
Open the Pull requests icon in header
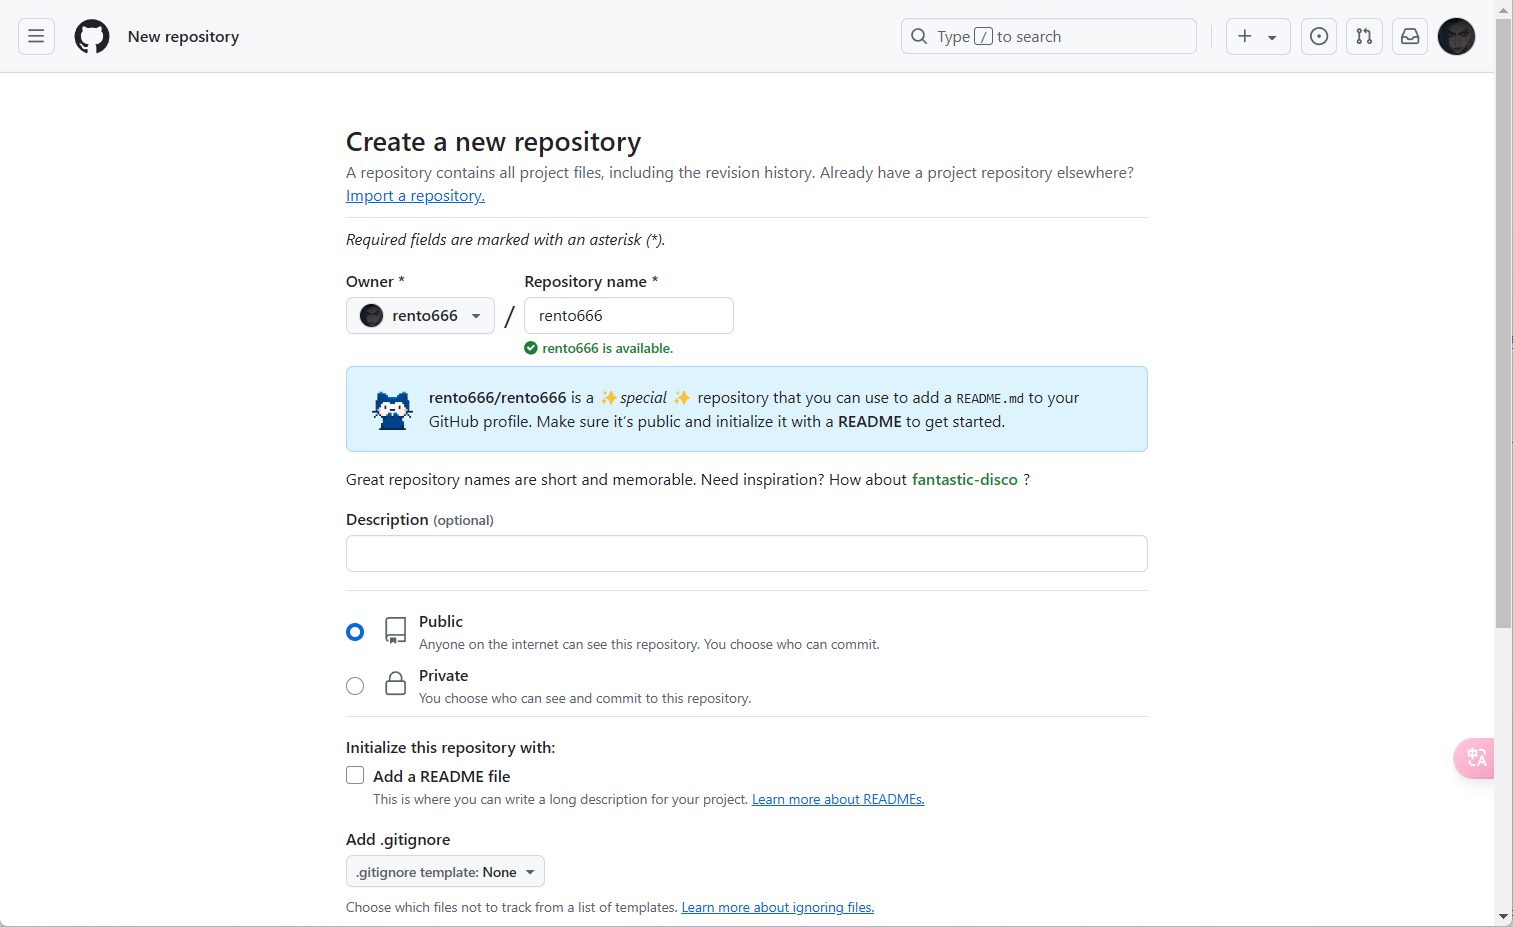[1364, 37]
